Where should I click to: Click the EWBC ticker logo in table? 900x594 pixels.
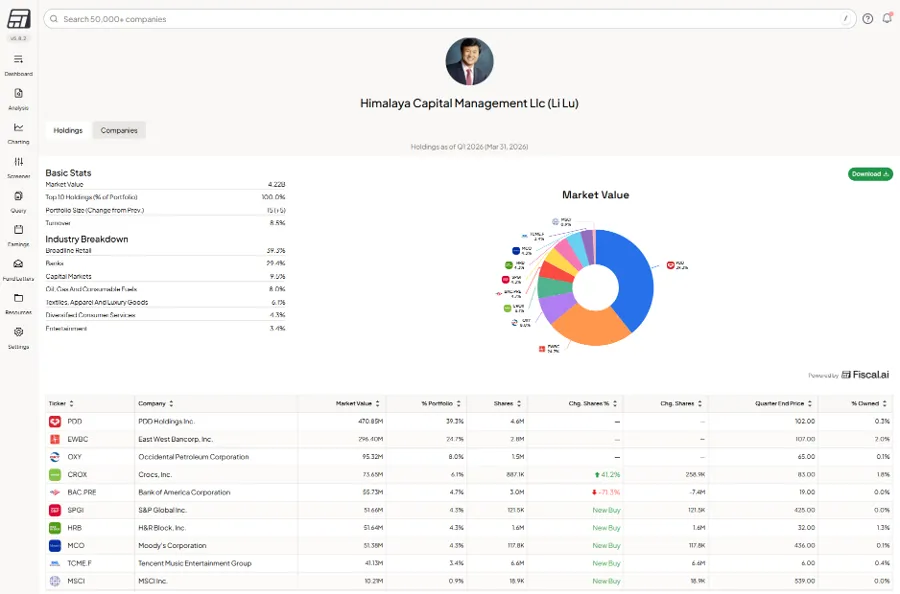(55, 439)
